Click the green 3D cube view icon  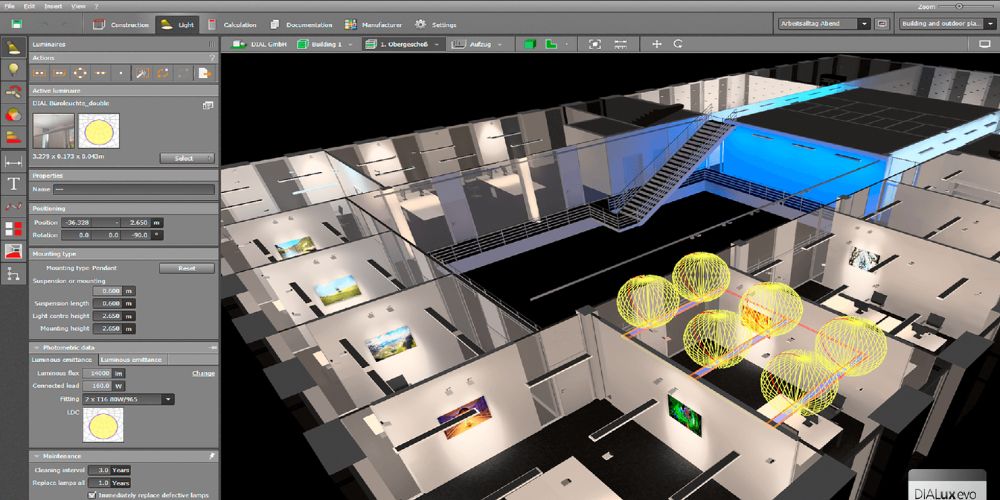tap(530, 44)
